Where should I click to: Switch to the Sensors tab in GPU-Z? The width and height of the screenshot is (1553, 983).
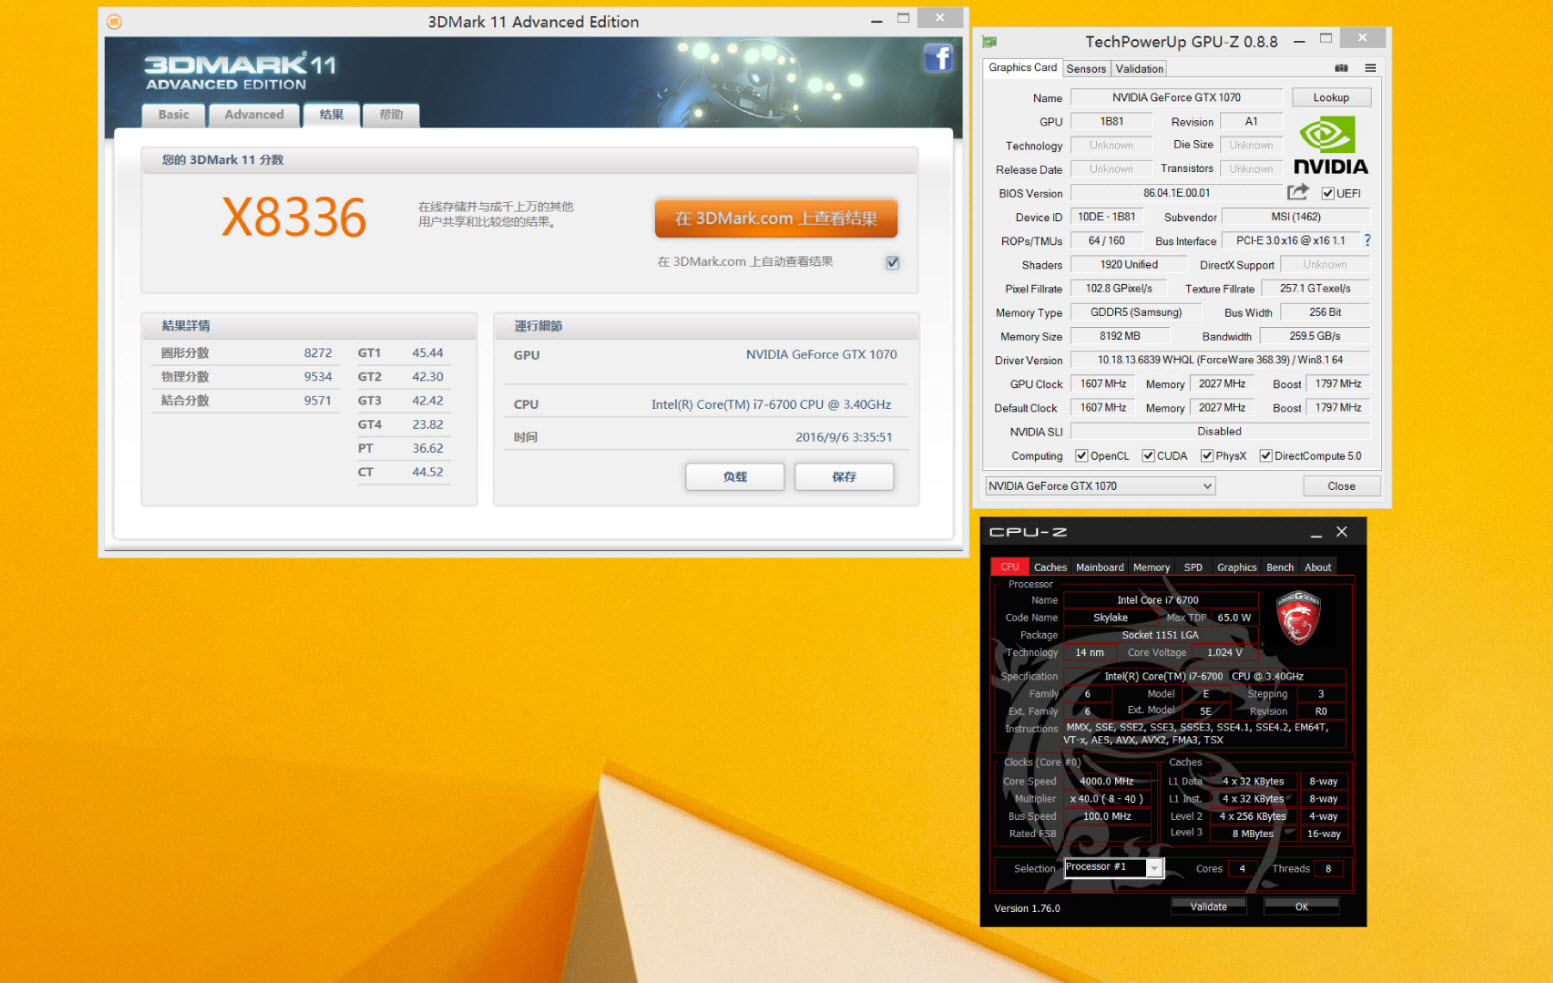click(x=1086, y=69)
